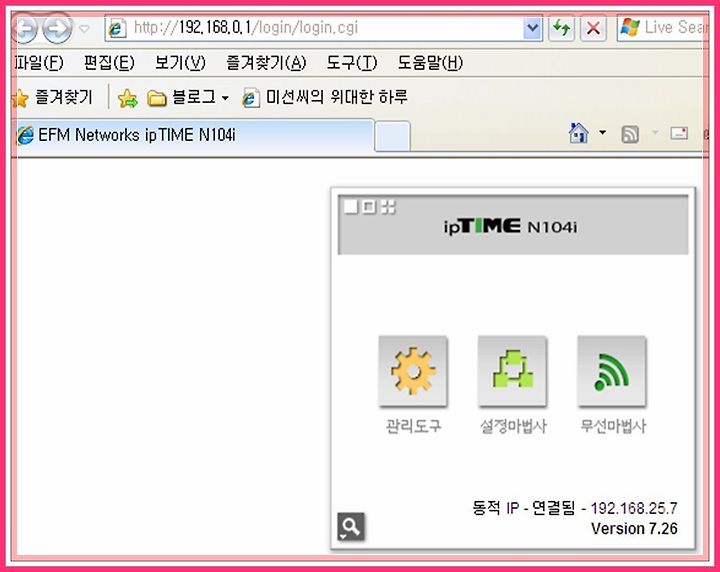Click the first small square in ipTIME header
The height and width of the screenshot is (572, 720).
350,207
